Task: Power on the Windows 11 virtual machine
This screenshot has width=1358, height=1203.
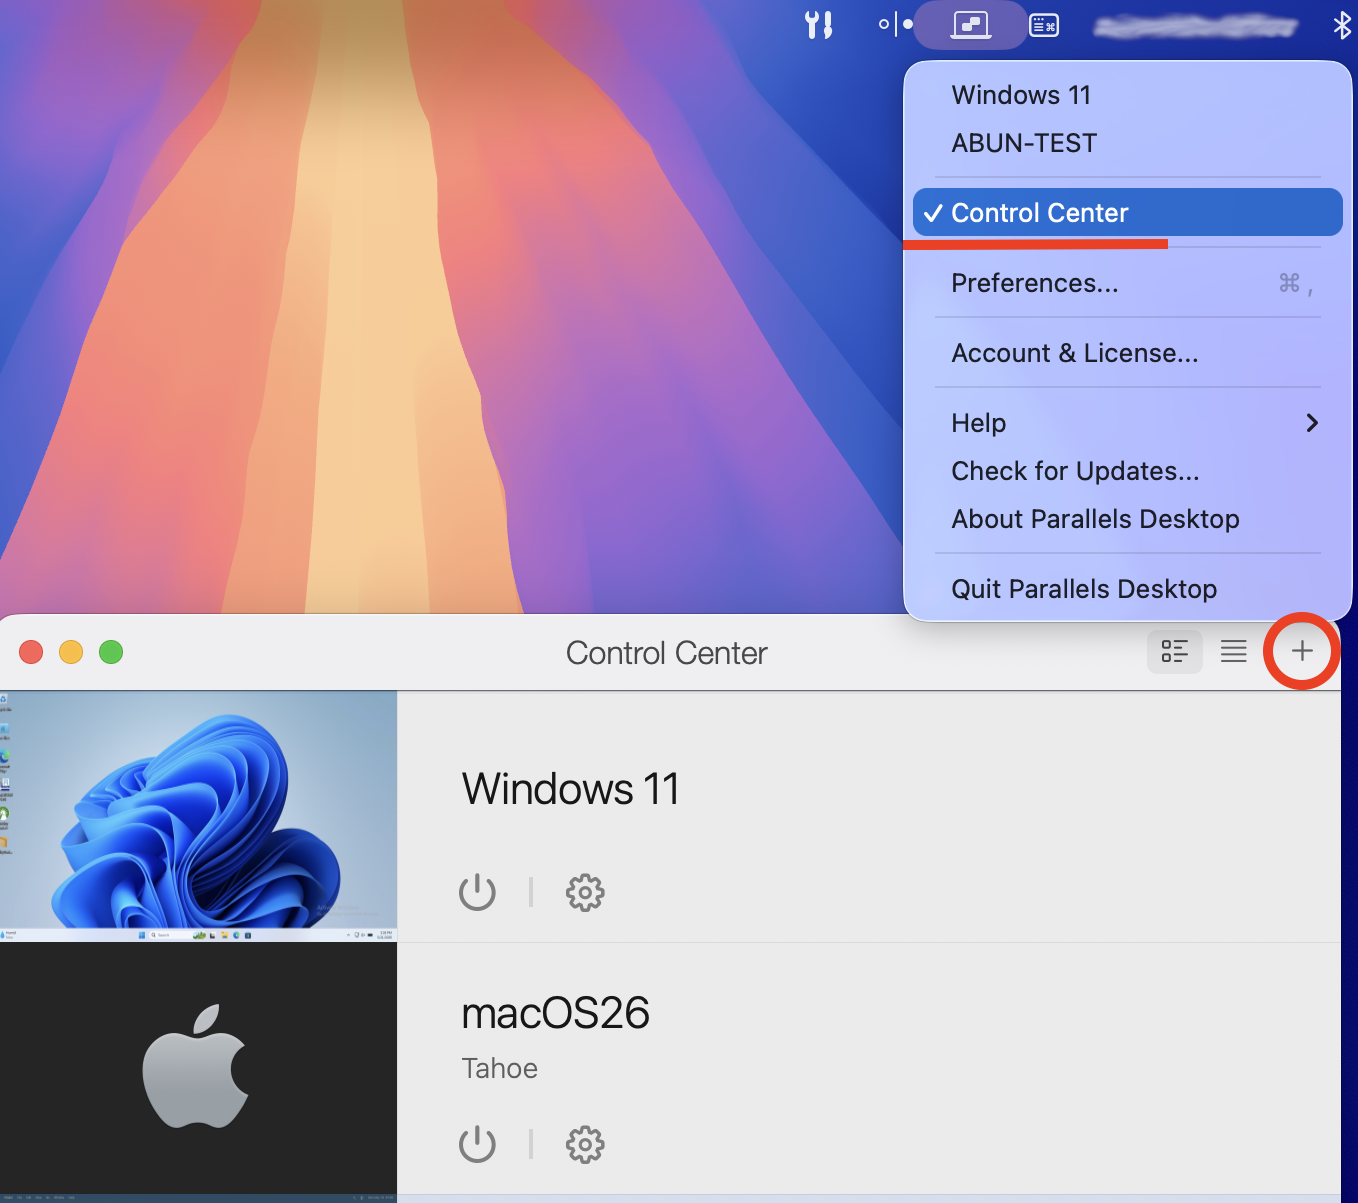Action: coord(477,892)
